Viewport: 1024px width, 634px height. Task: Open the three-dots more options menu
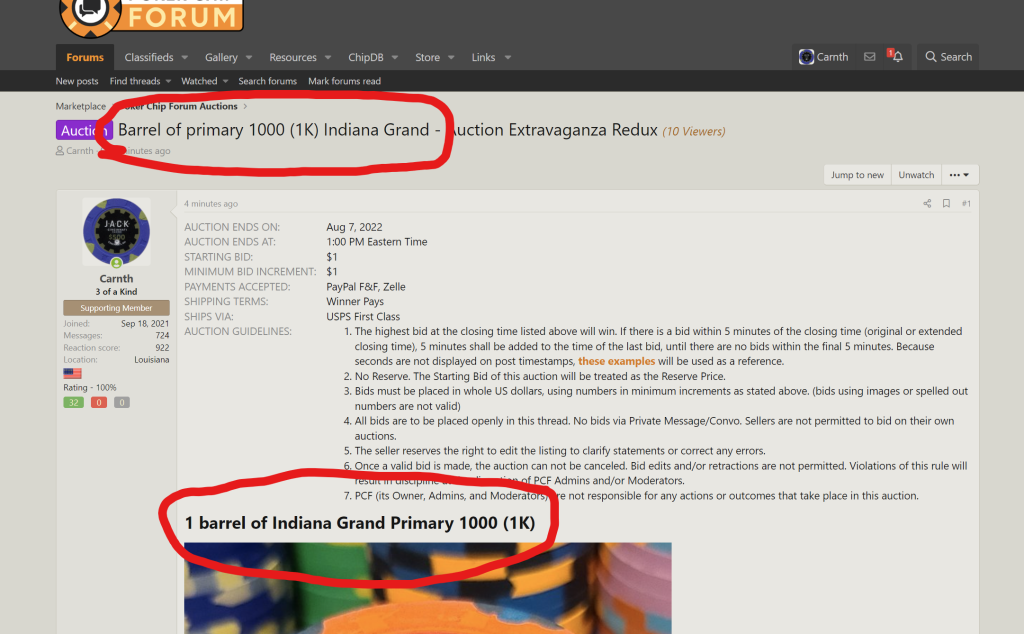pos(959,175)
